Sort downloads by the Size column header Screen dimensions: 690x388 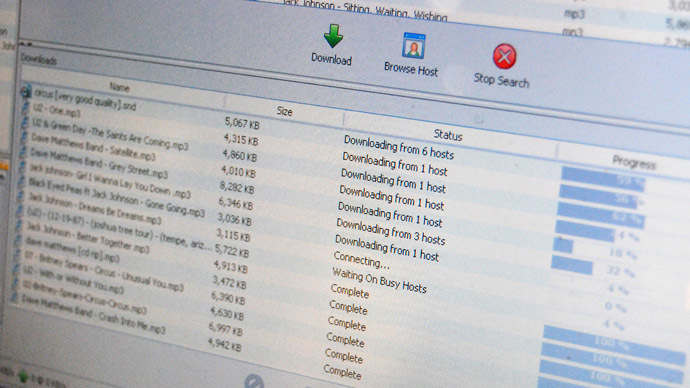point(284,111)
